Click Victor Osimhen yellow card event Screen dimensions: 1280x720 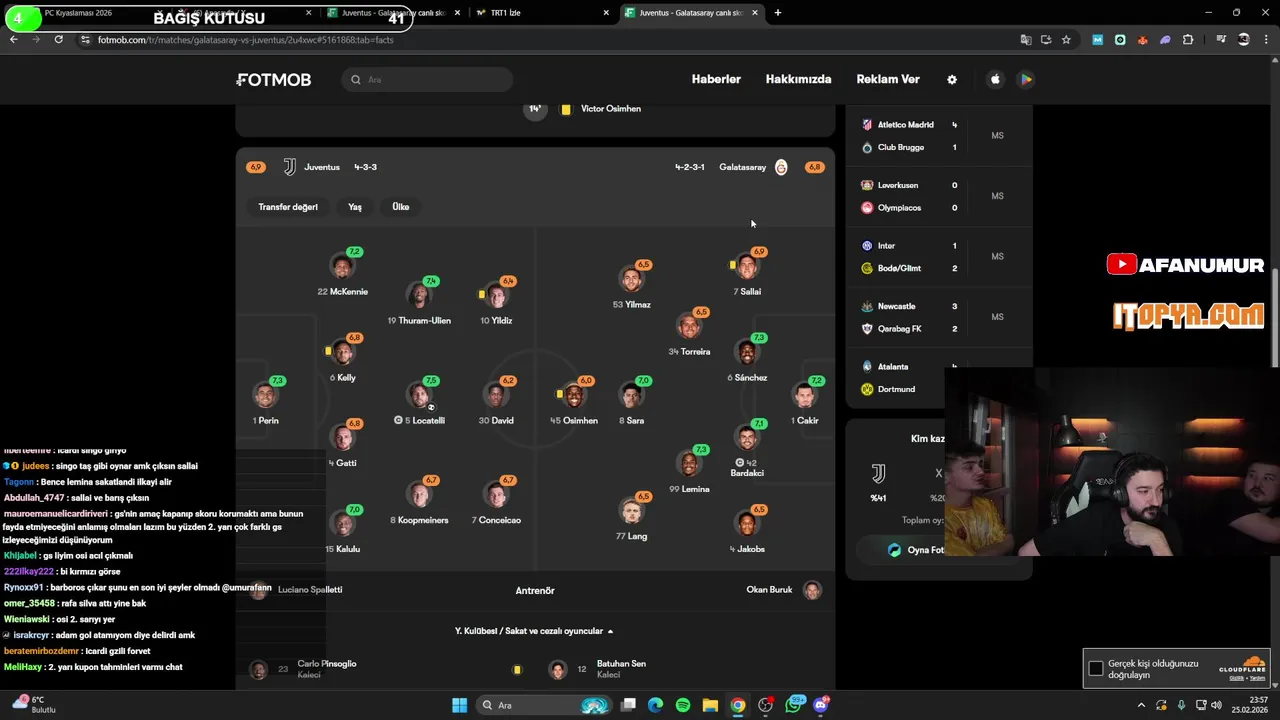pos(585,109)
